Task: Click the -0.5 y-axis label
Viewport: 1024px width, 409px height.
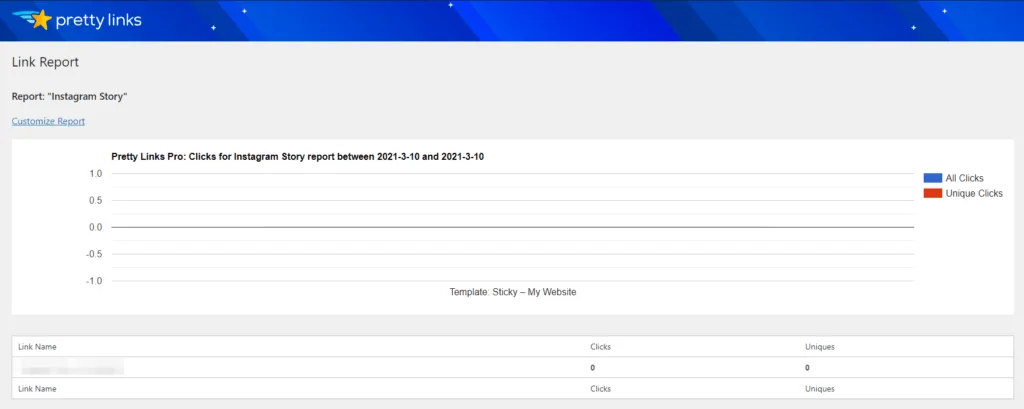Action: pos(94,254)
